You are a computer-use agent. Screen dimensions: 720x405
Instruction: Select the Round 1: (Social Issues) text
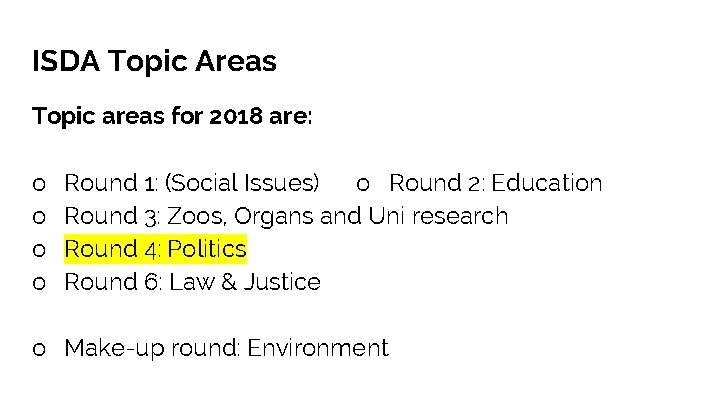tap(191, 183)
